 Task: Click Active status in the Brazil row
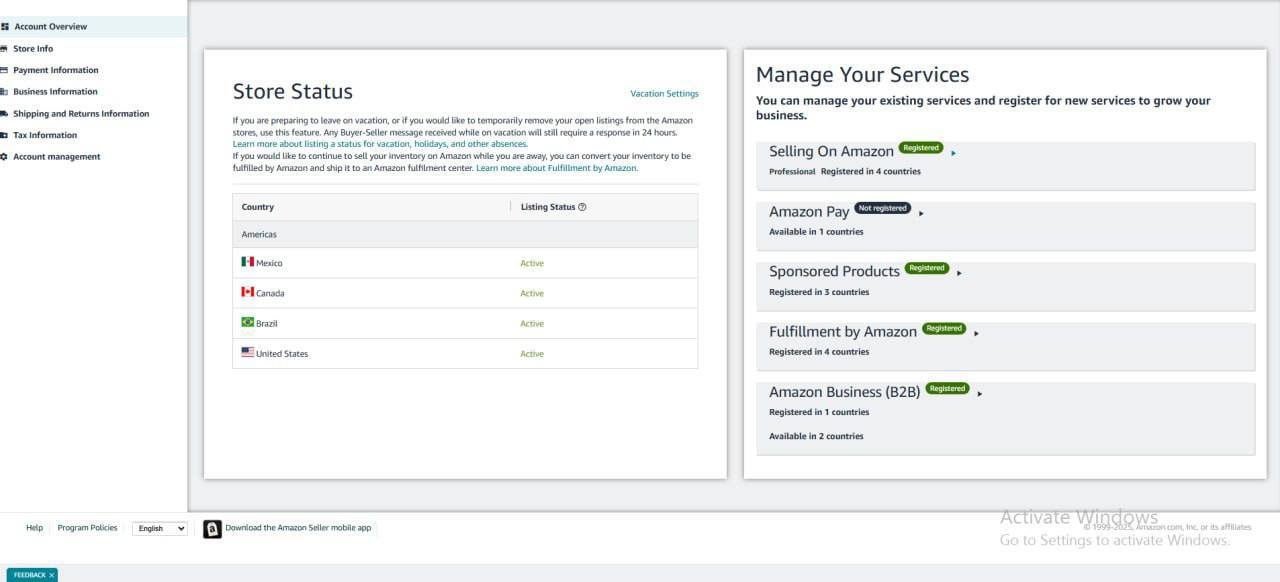tap(532, 323)
